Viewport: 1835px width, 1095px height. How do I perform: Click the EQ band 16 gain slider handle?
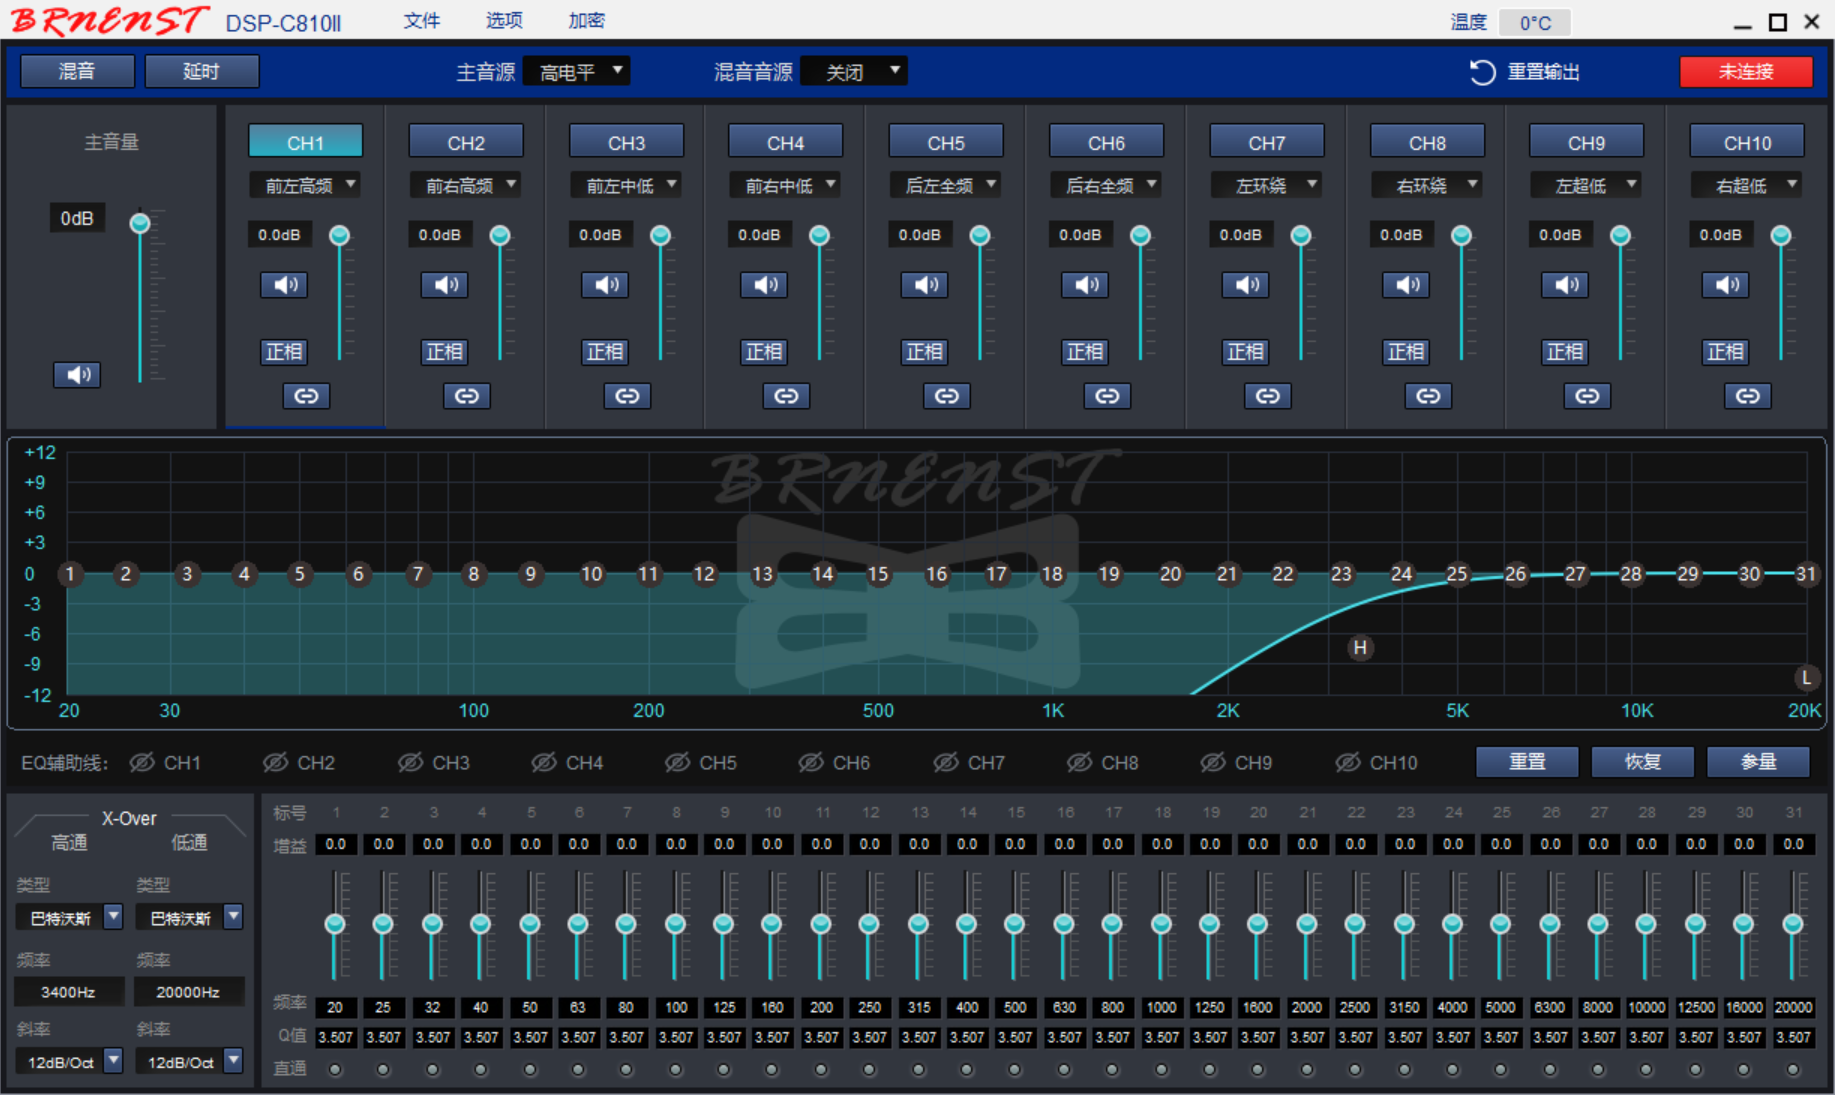[x=1064, y=923]
